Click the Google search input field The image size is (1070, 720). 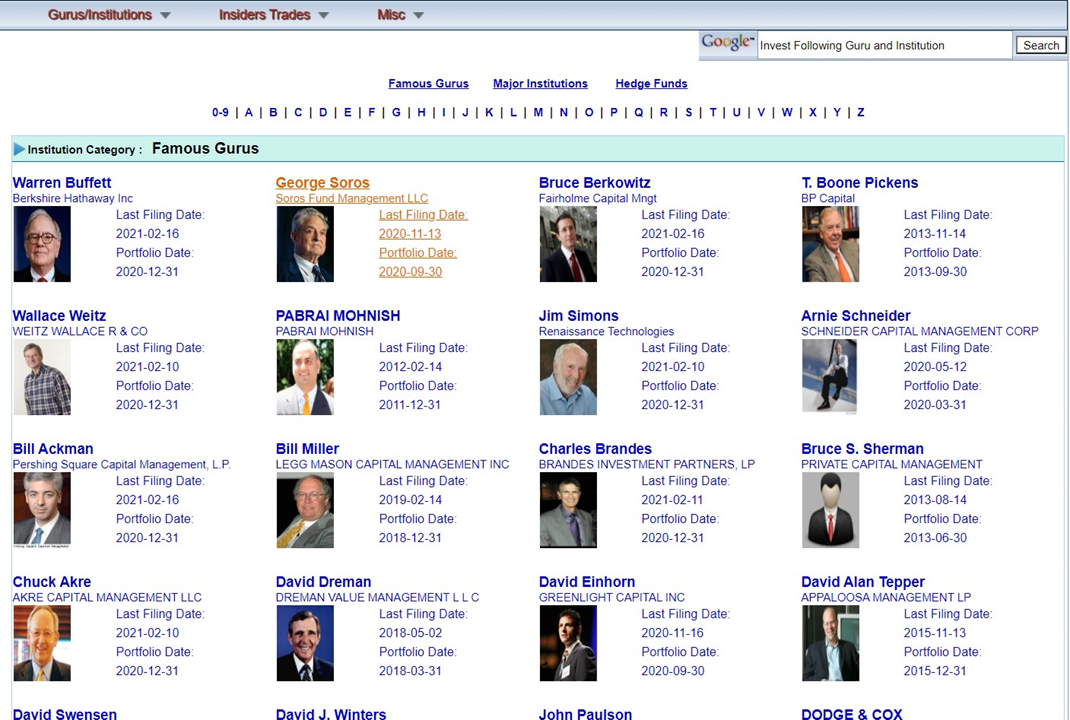[x=884, y=46]
